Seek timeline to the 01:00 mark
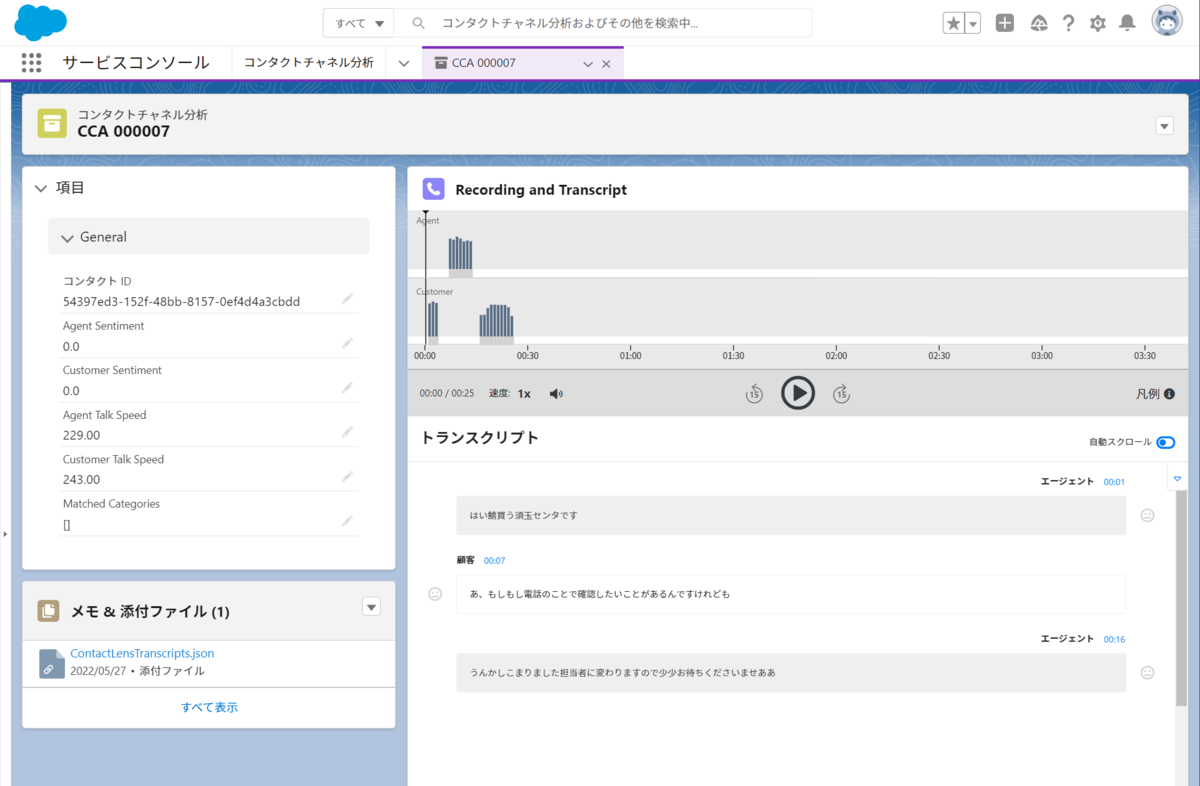The width and height of the screenshot is (1200, 786). [x=630, y=355]
